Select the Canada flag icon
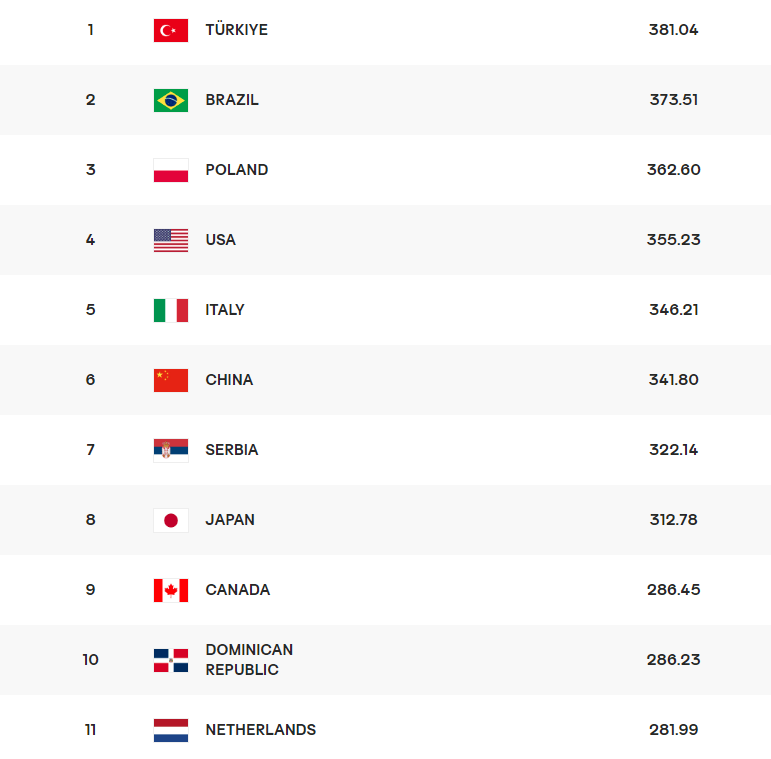Screen dimensions: 771x759 (171, 590)
